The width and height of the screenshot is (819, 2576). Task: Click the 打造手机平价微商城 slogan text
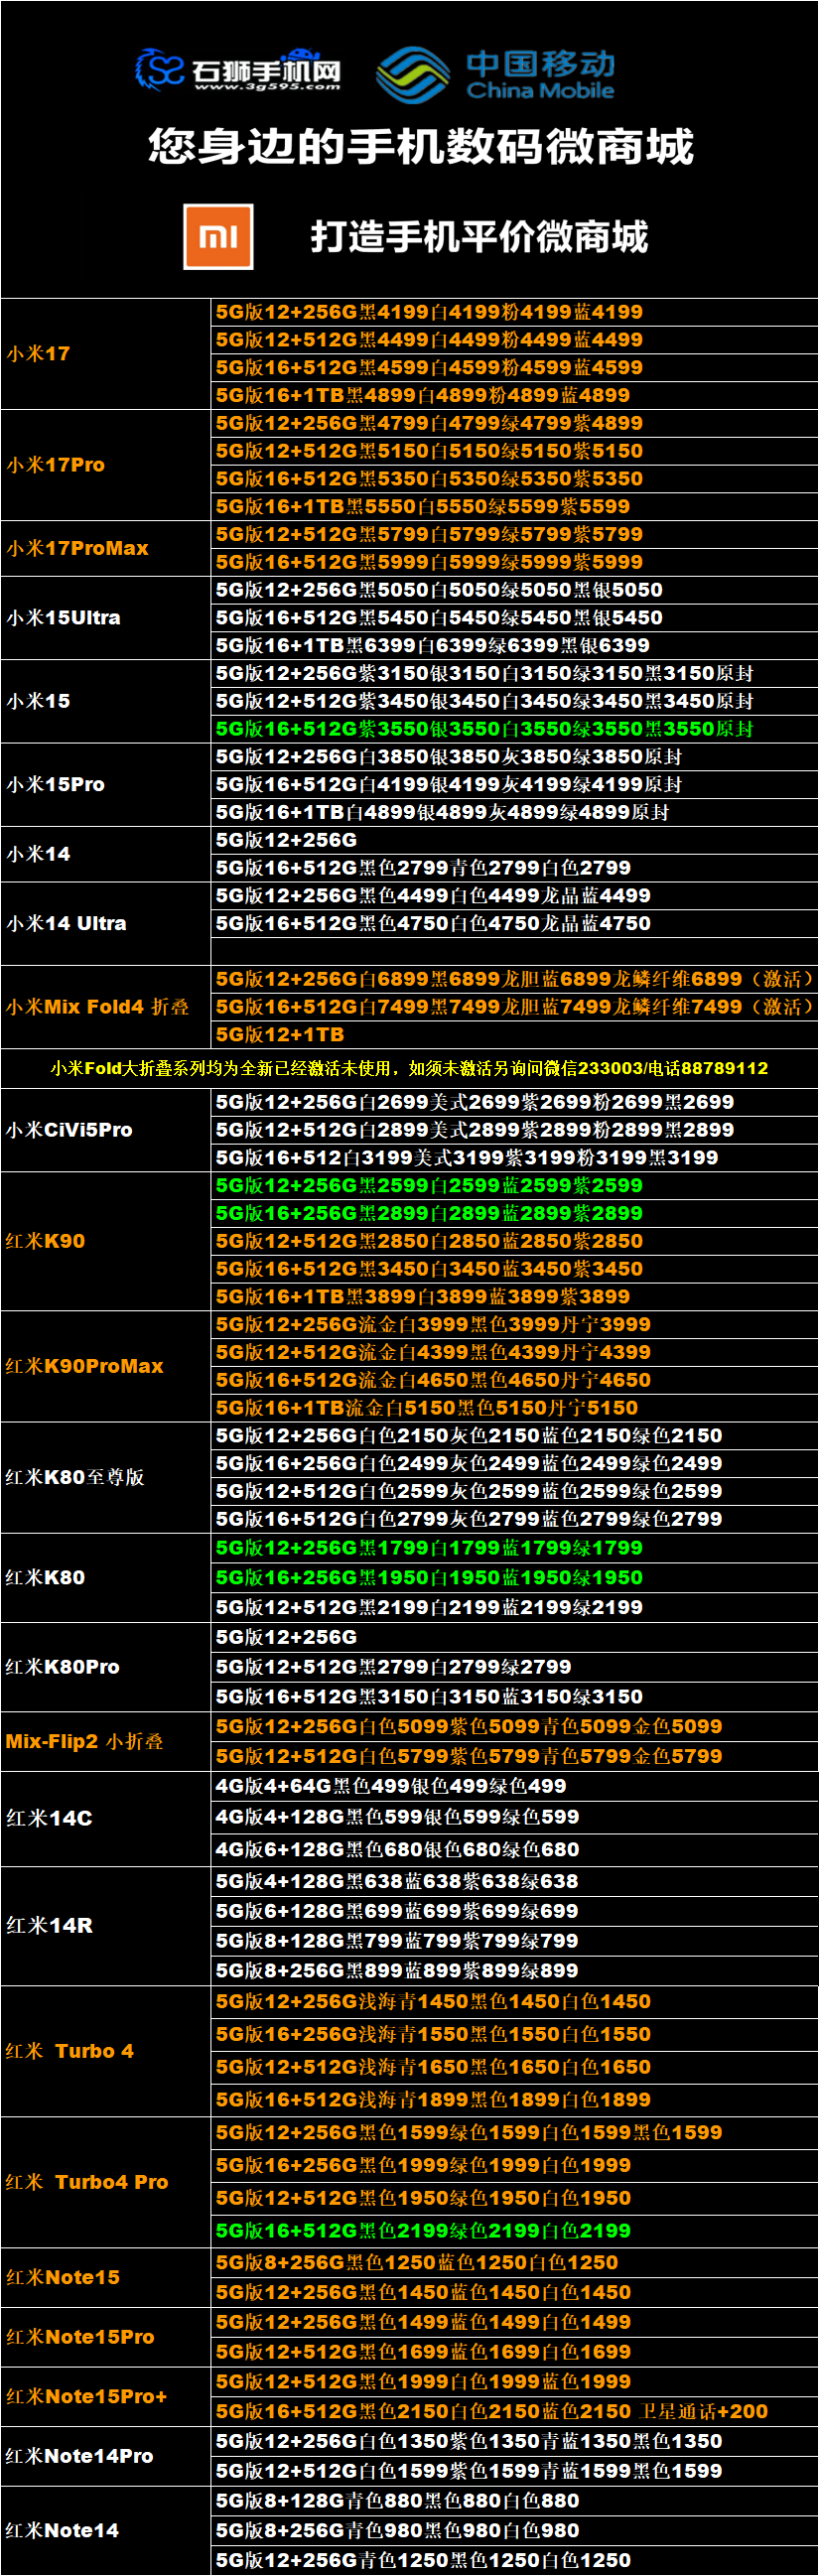(479, 237)
